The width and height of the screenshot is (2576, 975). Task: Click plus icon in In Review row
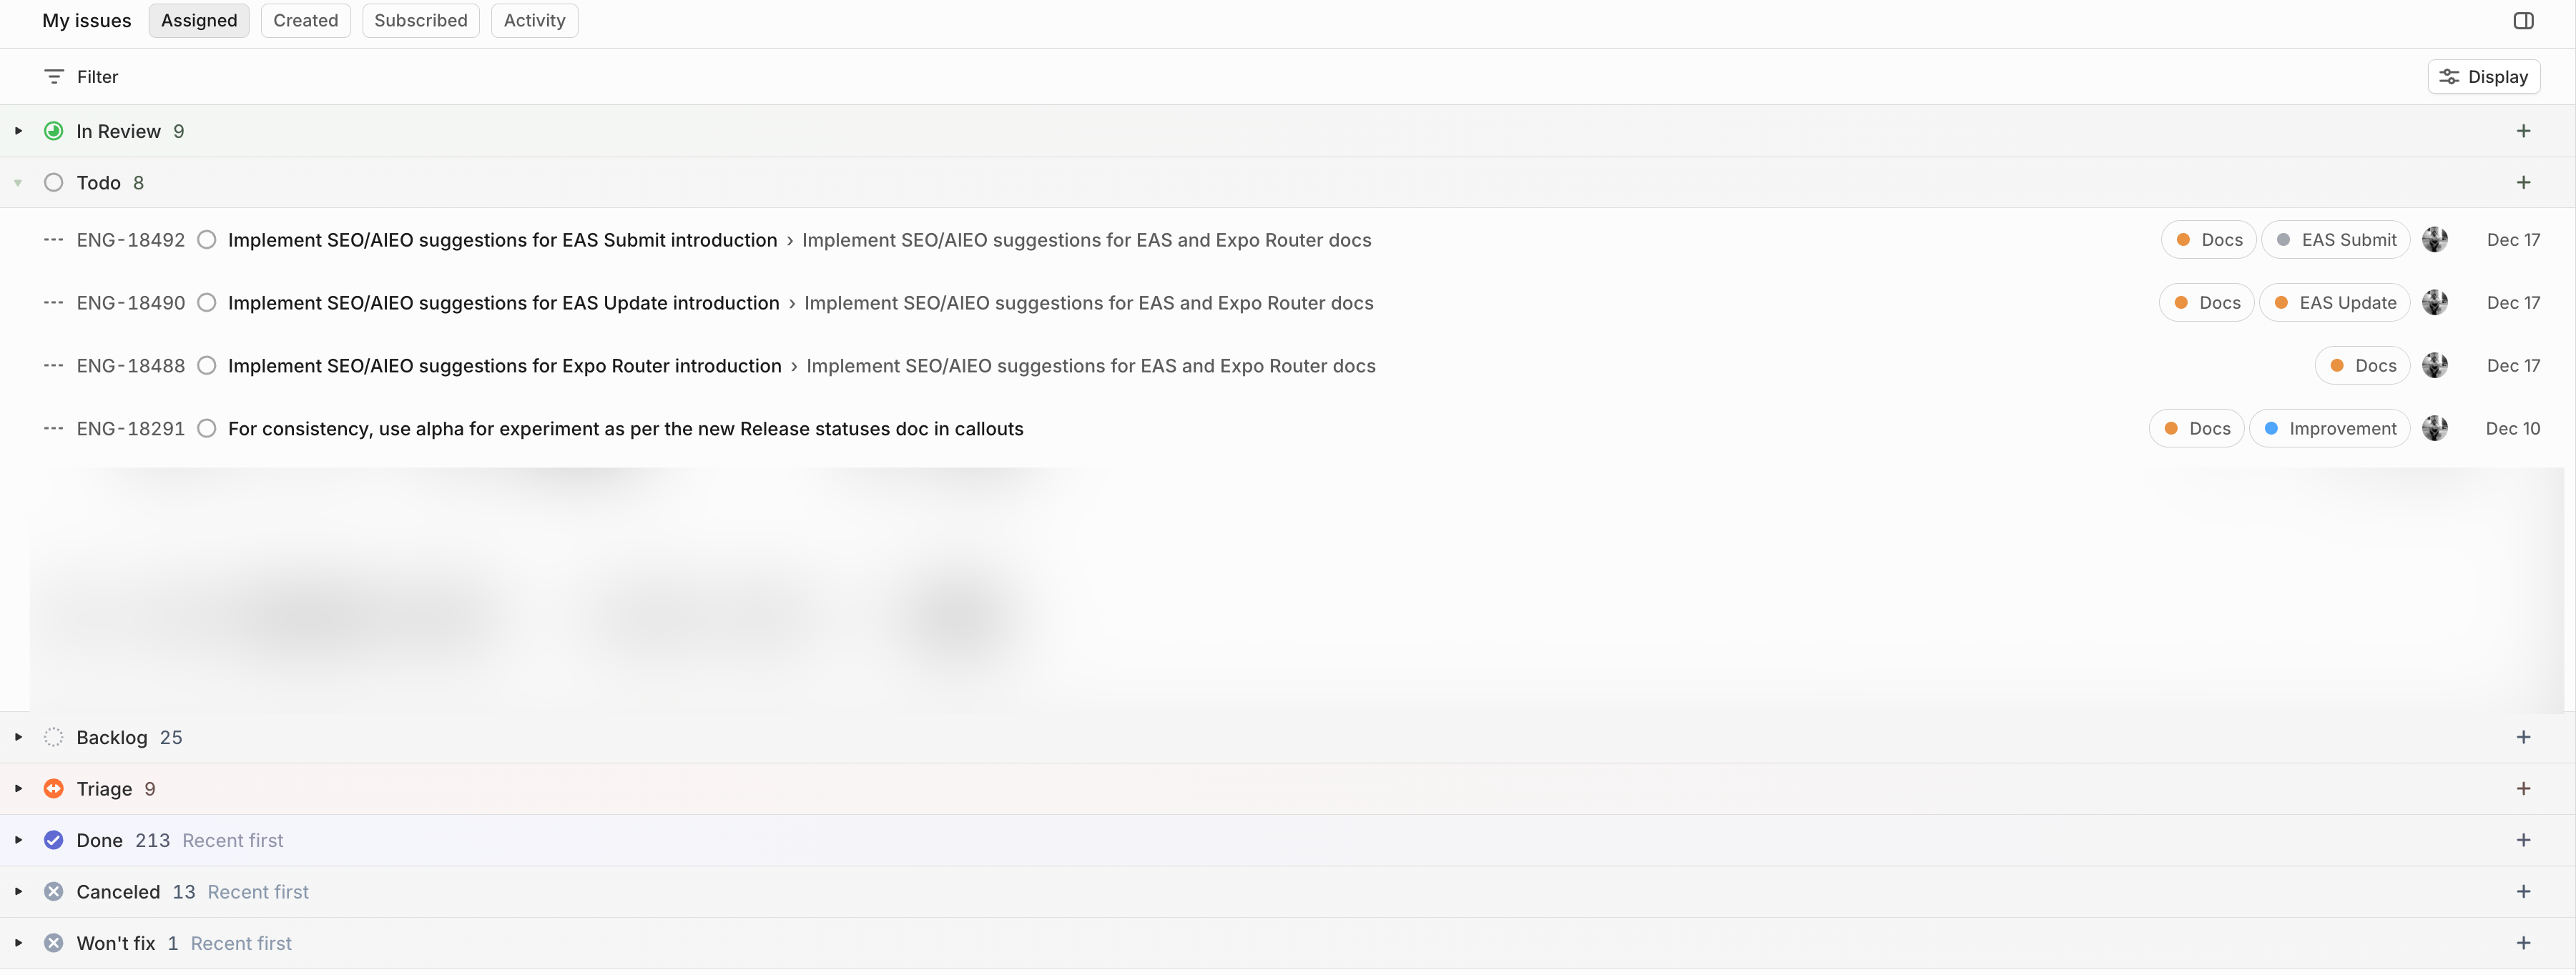tap(2523, 131)
